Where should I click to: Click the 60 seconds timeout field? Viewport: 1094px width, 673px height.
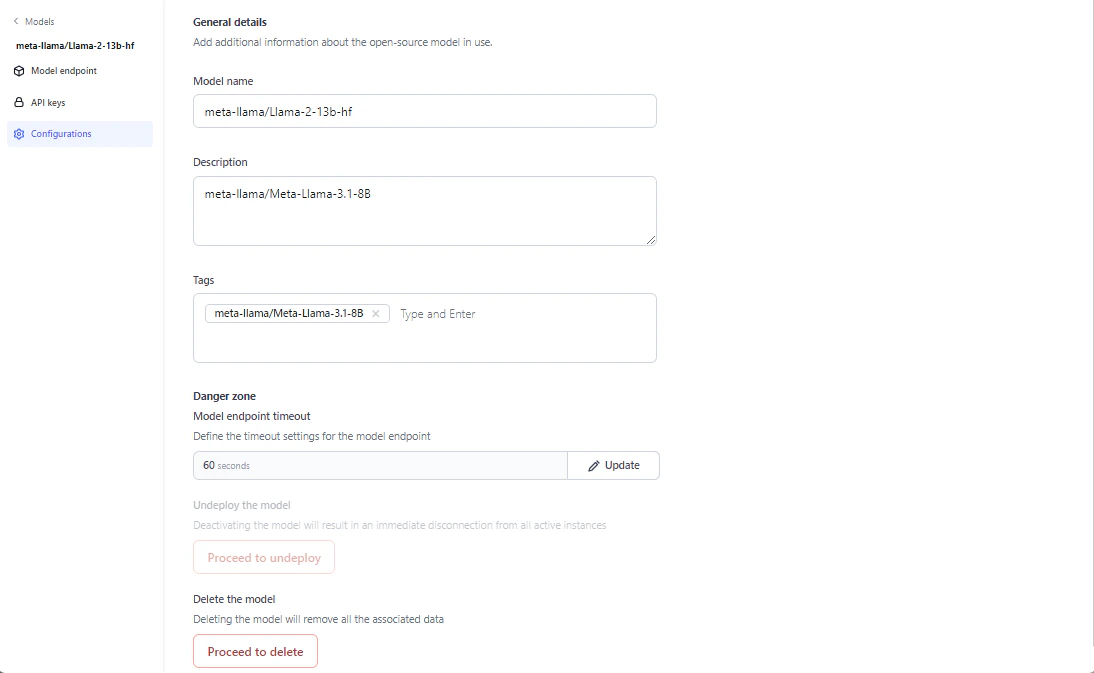380,465
